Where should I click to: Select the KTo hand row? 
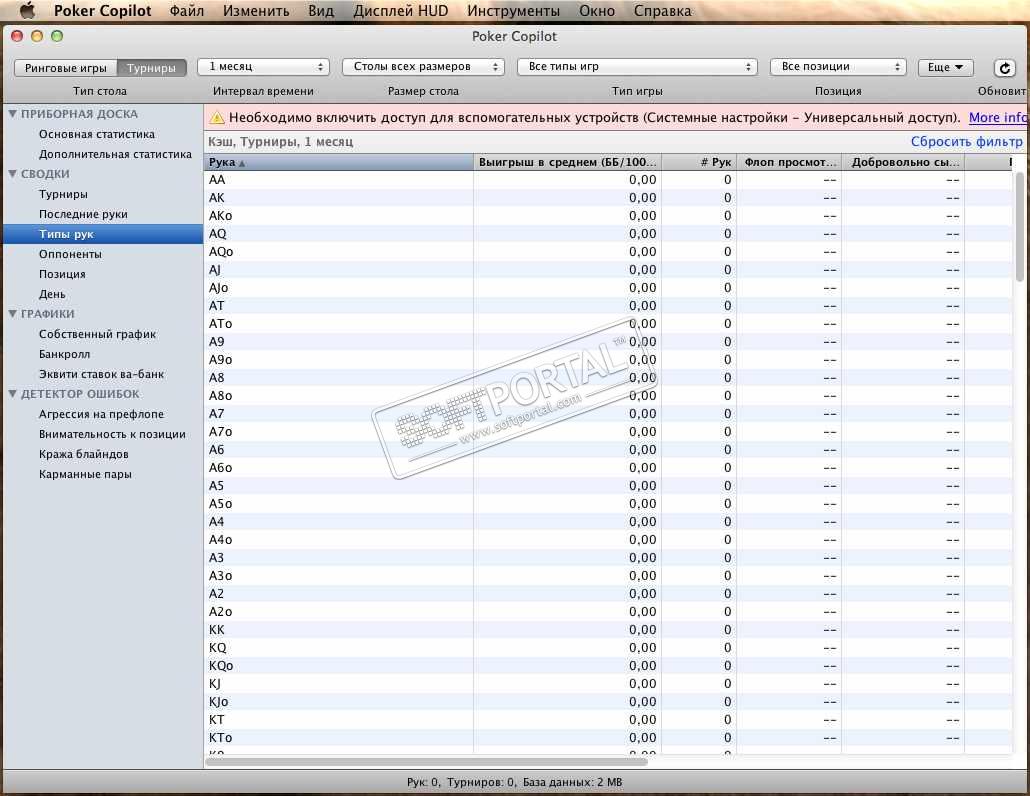(608, 738)
